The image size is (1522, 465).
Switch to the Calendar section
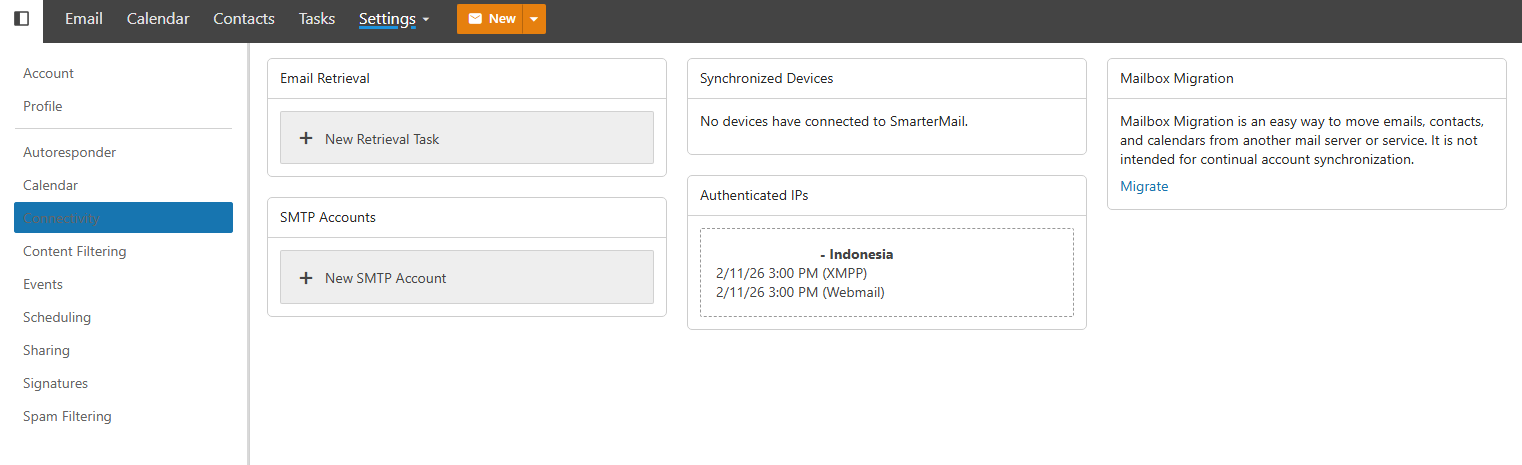158,19
